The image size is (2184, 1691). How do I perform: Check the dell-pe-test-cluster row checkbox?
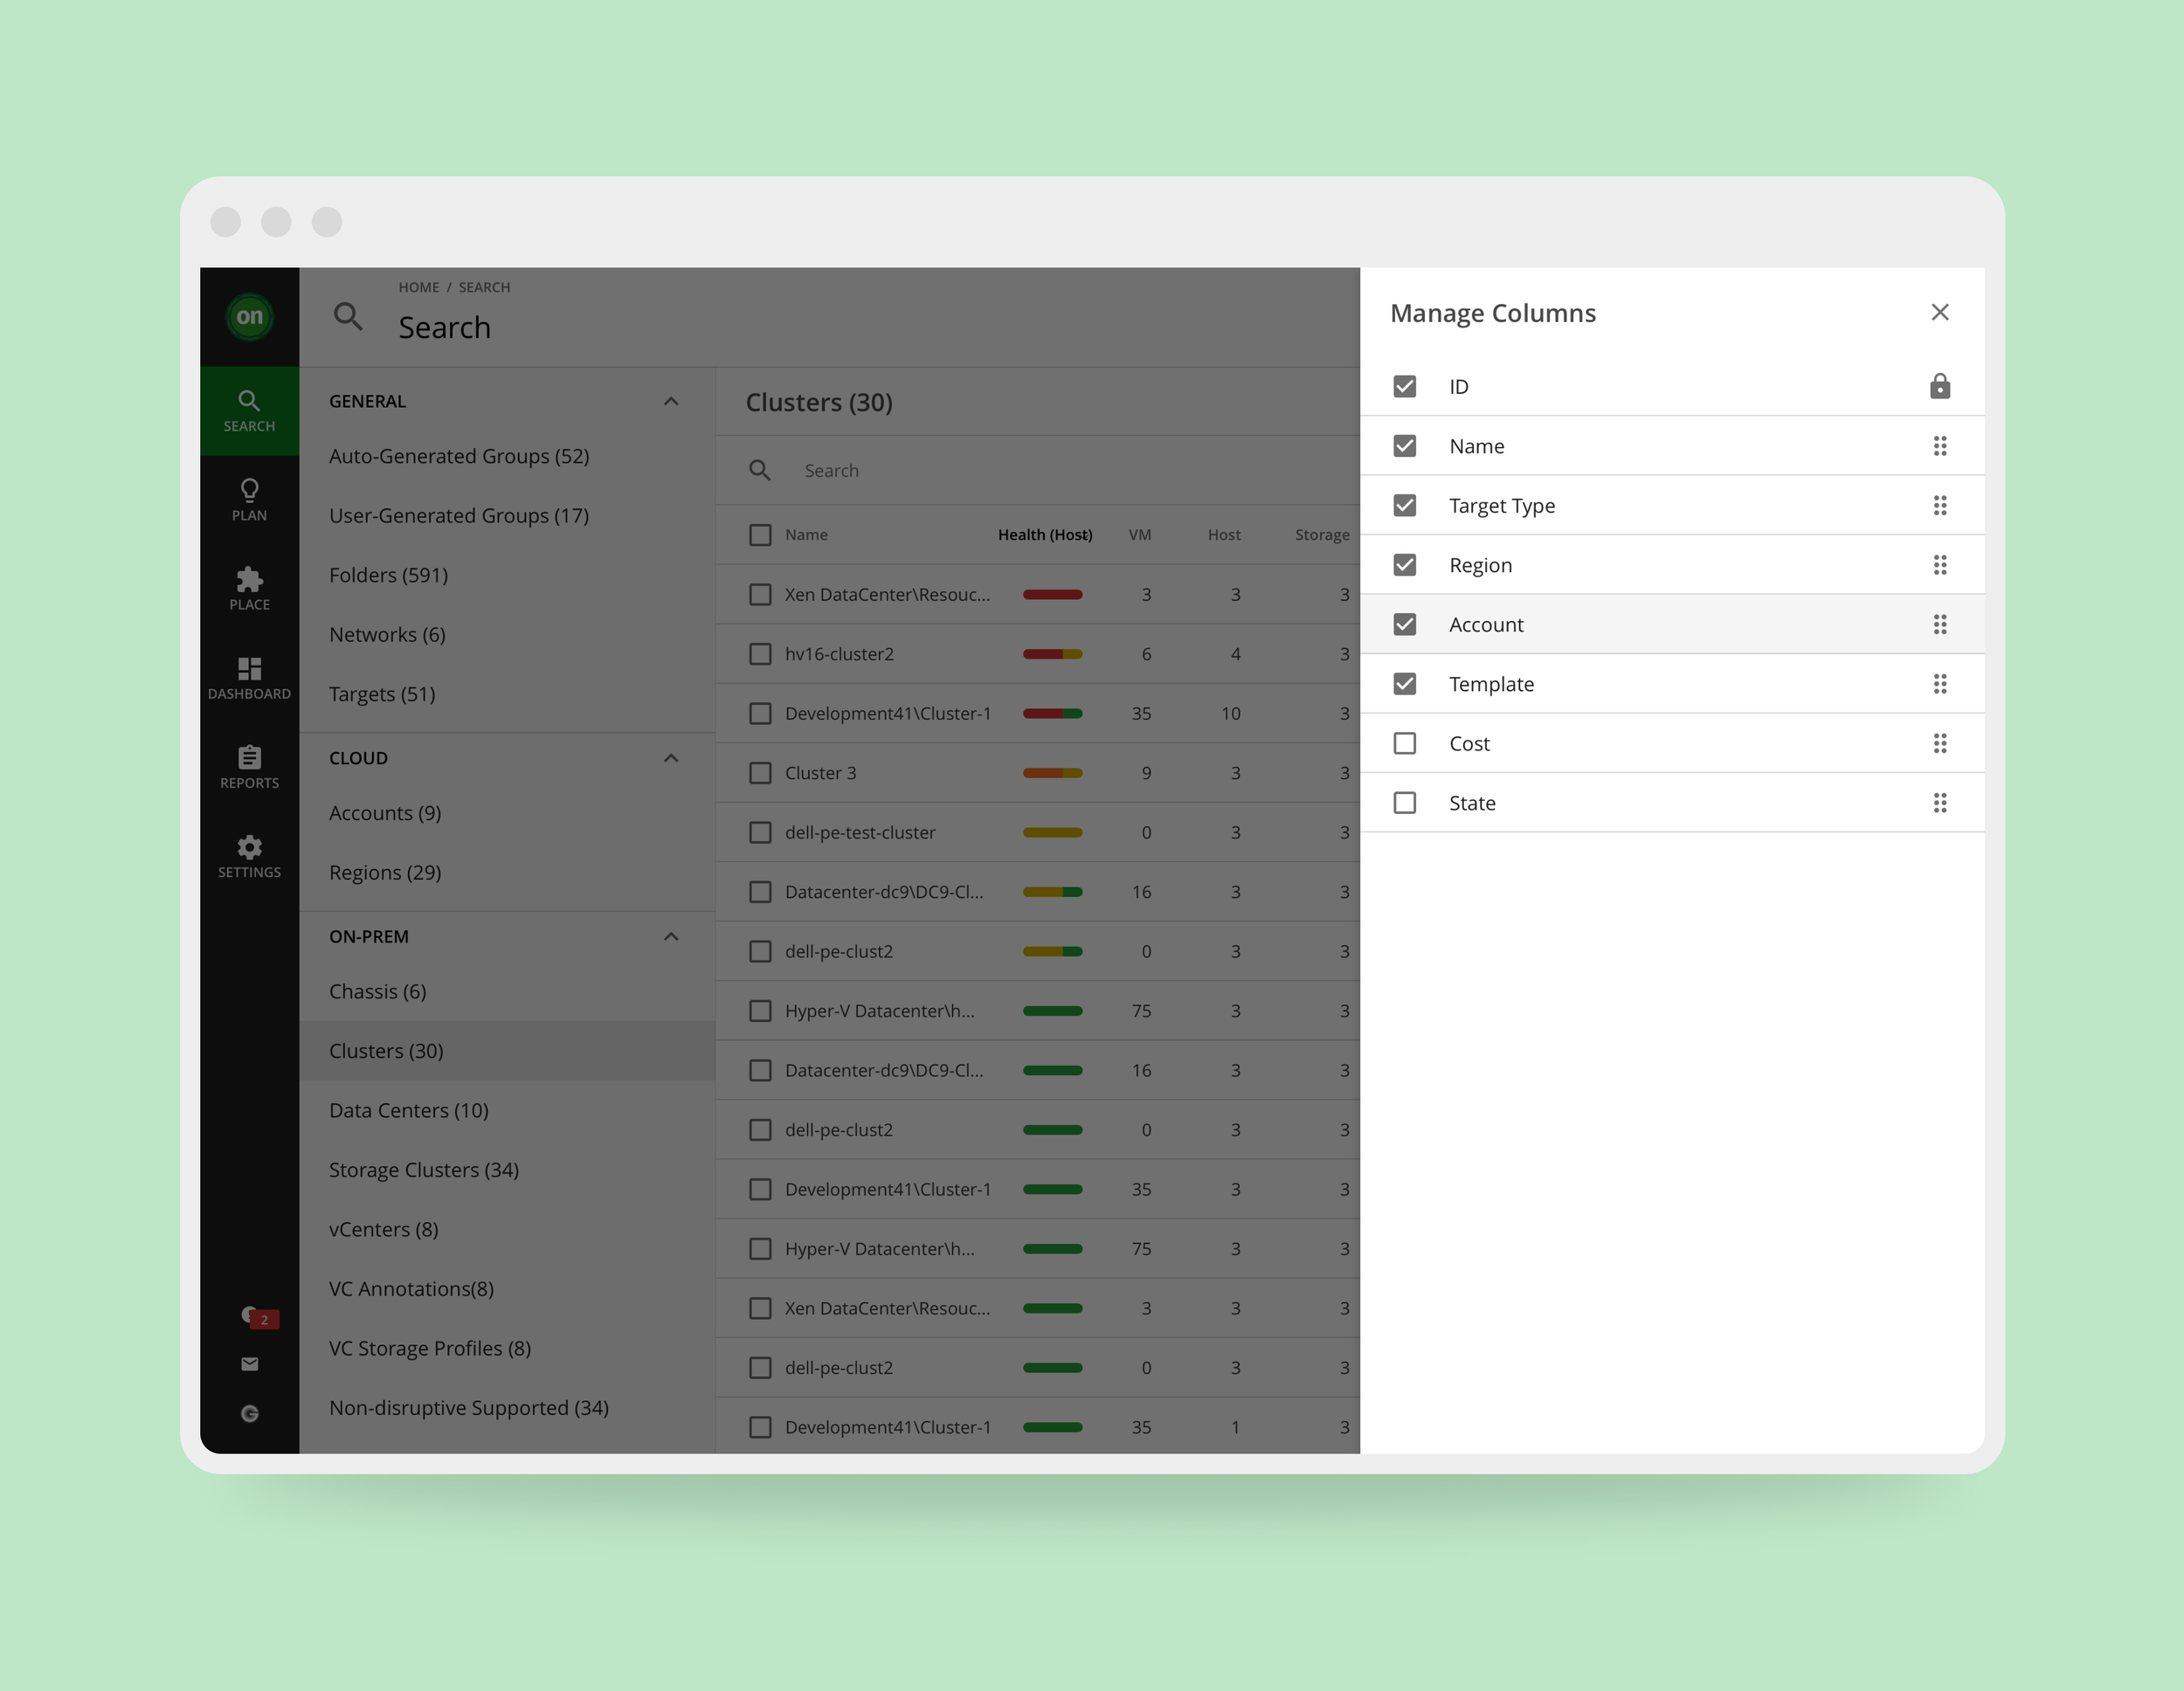coord(760,832)
